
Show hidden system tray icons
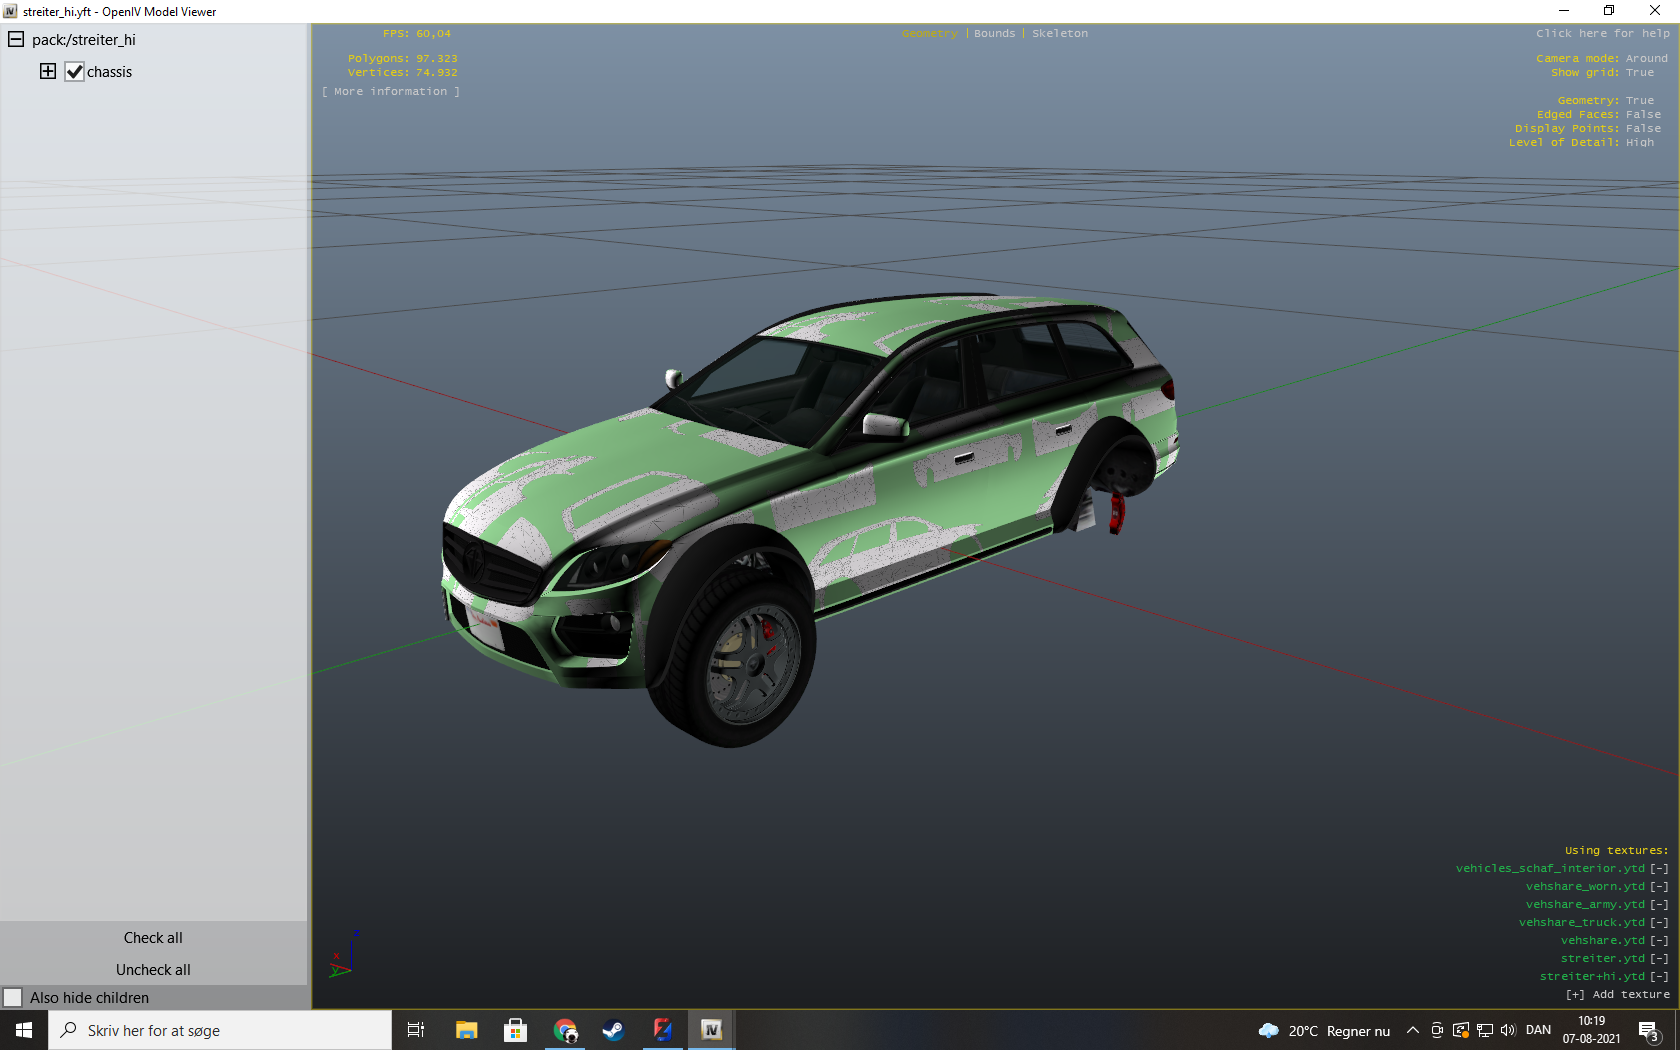(1413, 1030)
